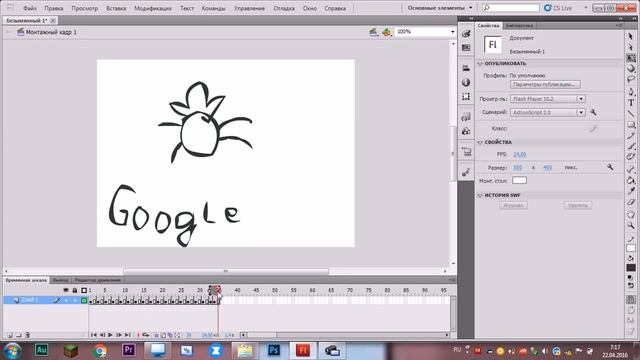Select the Bone tool
Image resolution: width=640 pixels, height=360 pixels.
click(631, 169)
